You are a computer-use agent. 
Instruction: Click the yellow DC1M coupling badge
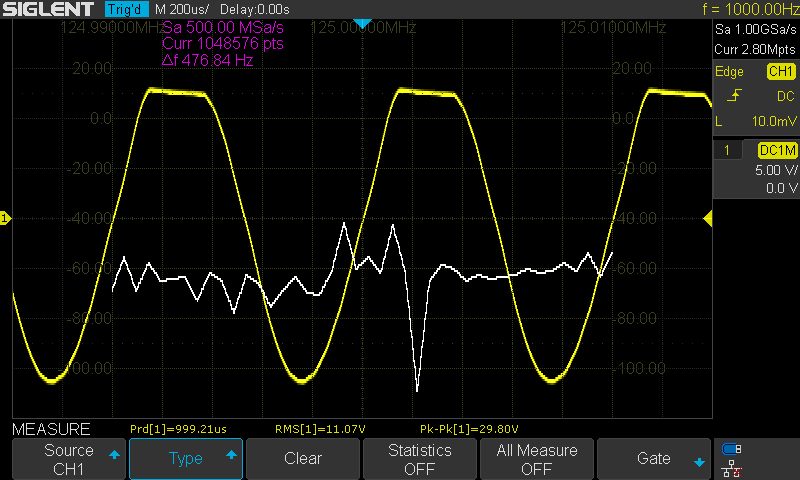pyautogui.click(x=776, y=150)
